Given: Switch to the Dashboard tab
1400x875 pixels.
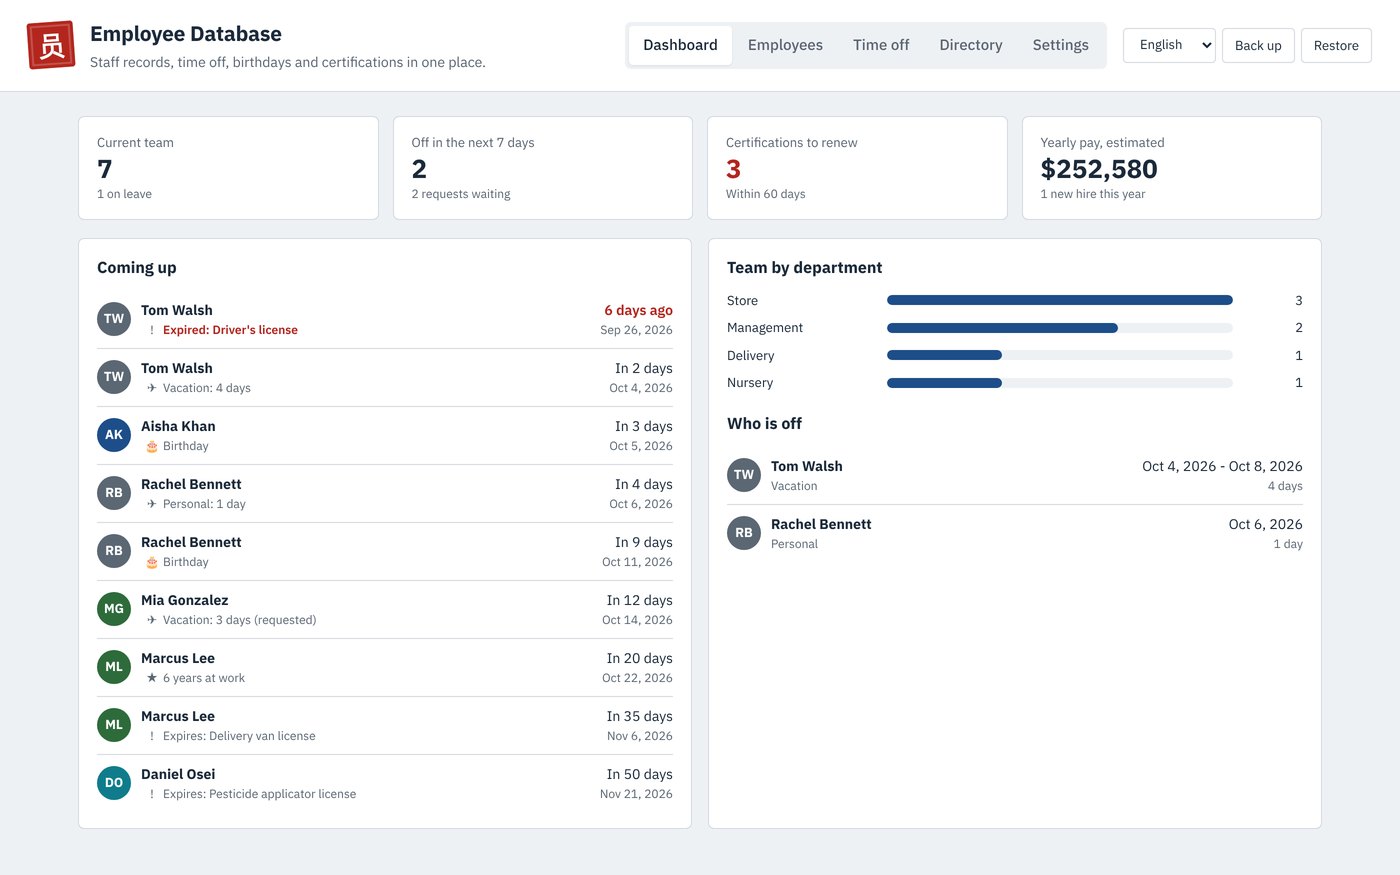Looking at the screenshot, I should [680, 45].
